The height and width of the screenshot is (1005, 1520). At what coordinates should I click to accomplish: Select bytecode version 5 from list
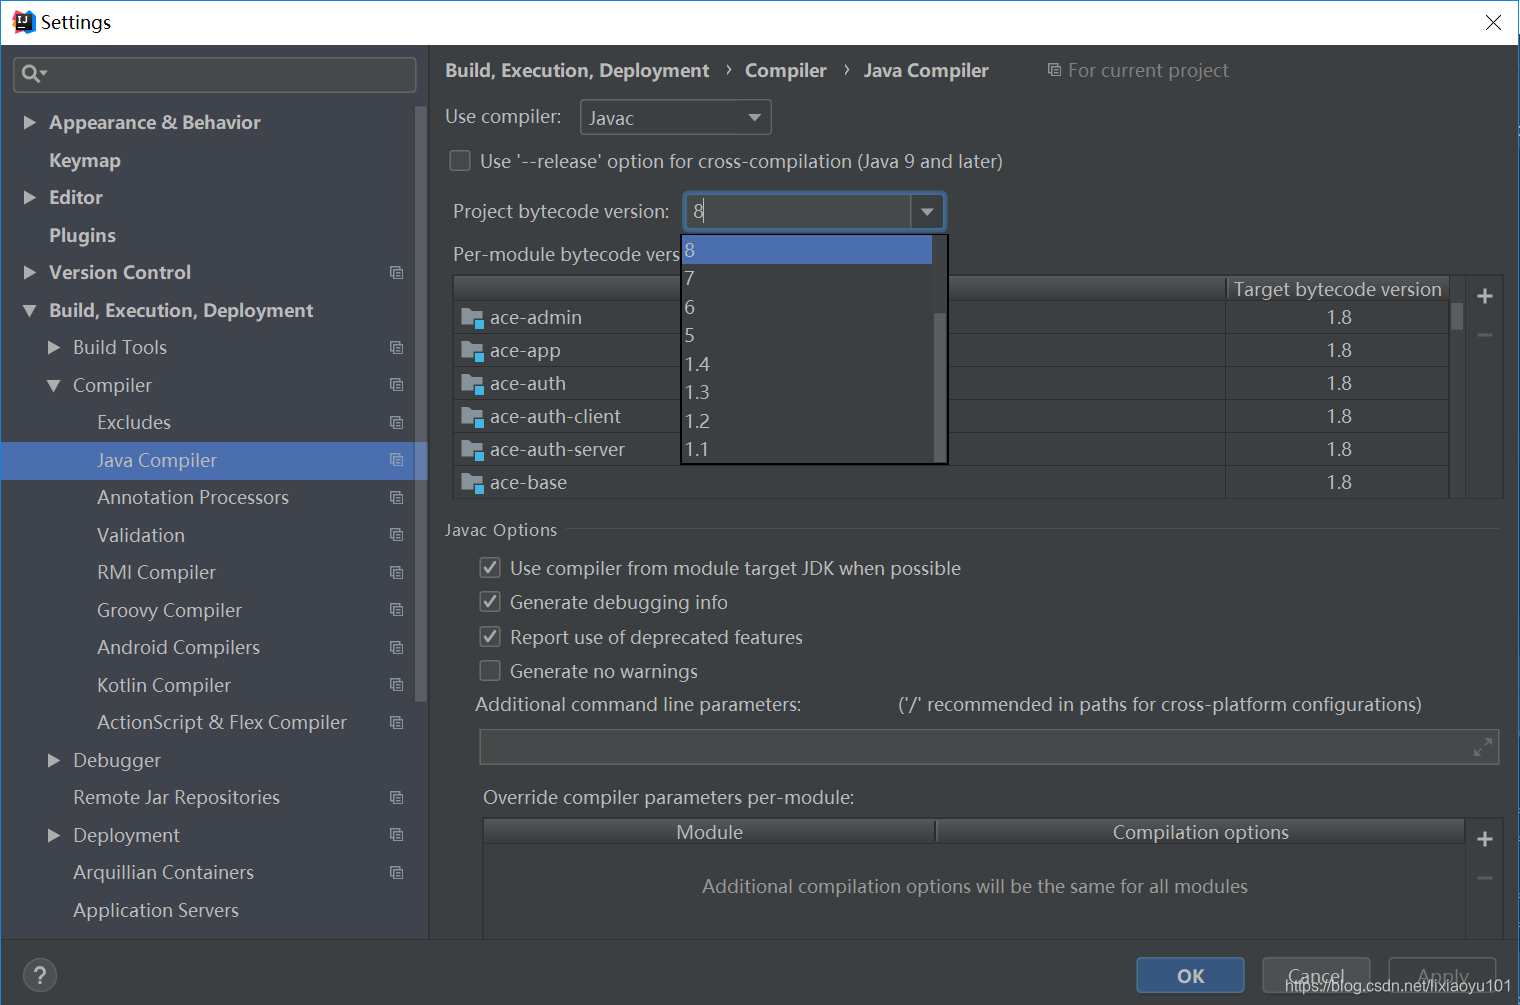click(807, 336)
